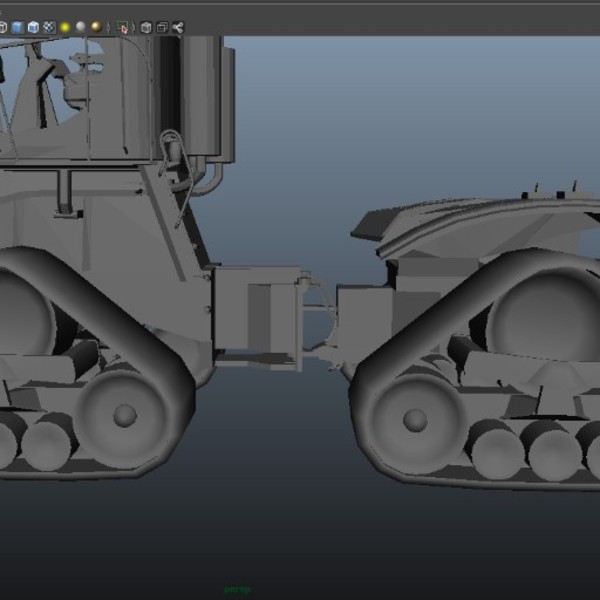Enable wireframe display cube icon
This screenshot has width=600, height=600.
tap(3, 28)
